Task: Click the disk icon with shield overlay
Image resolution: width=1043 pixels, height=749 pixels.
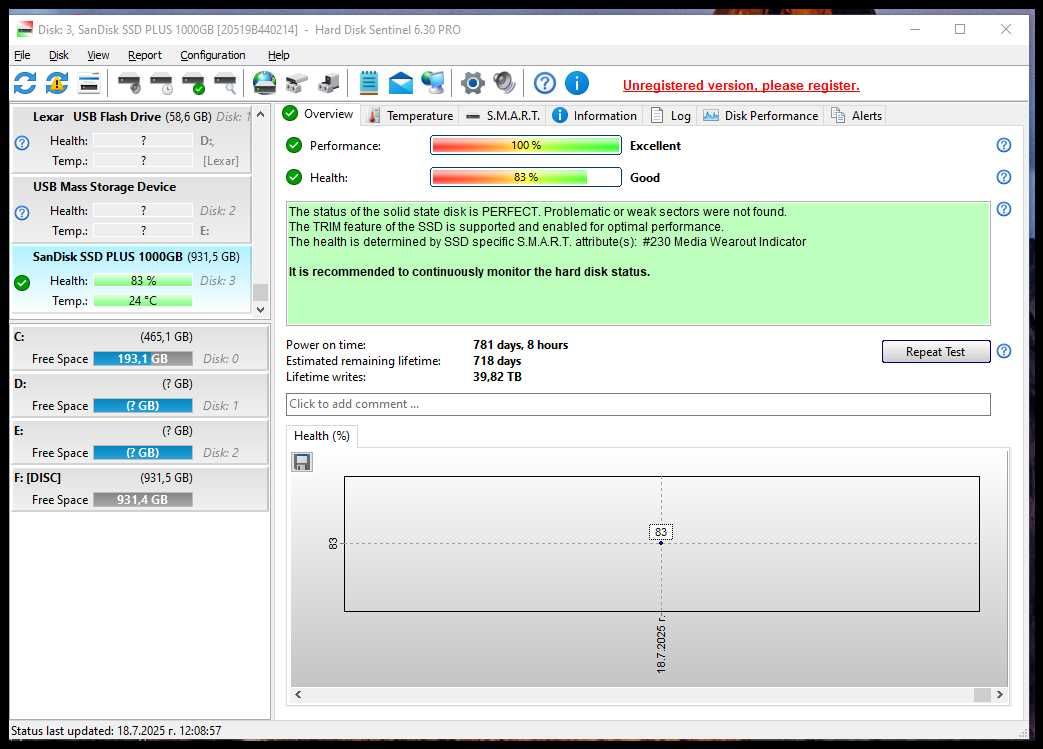Action: click(x=129, y=83)
